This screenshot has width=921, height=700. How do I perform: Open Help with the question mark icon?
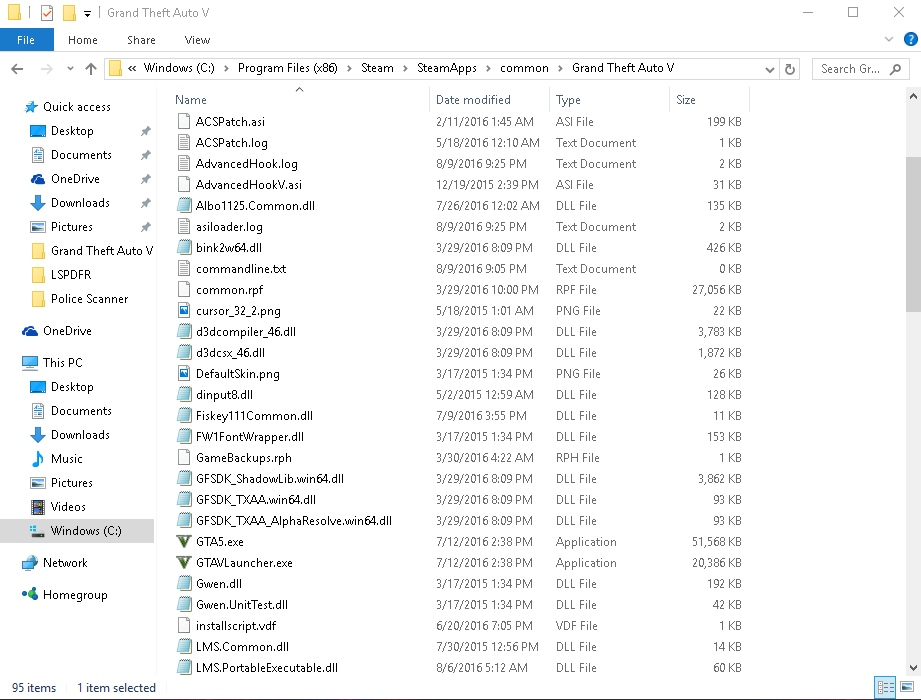(910, 39)
